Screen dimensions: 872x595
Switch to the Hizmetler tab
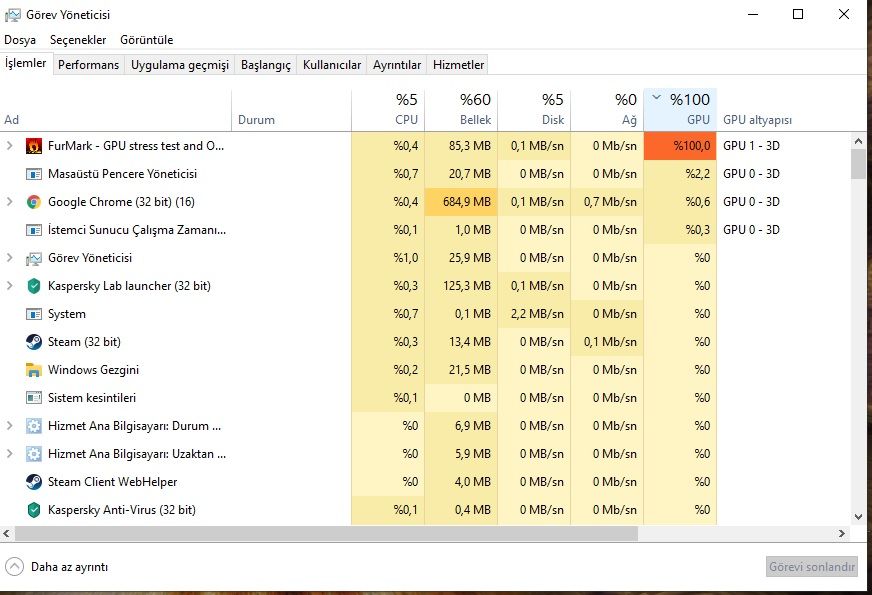458,65
